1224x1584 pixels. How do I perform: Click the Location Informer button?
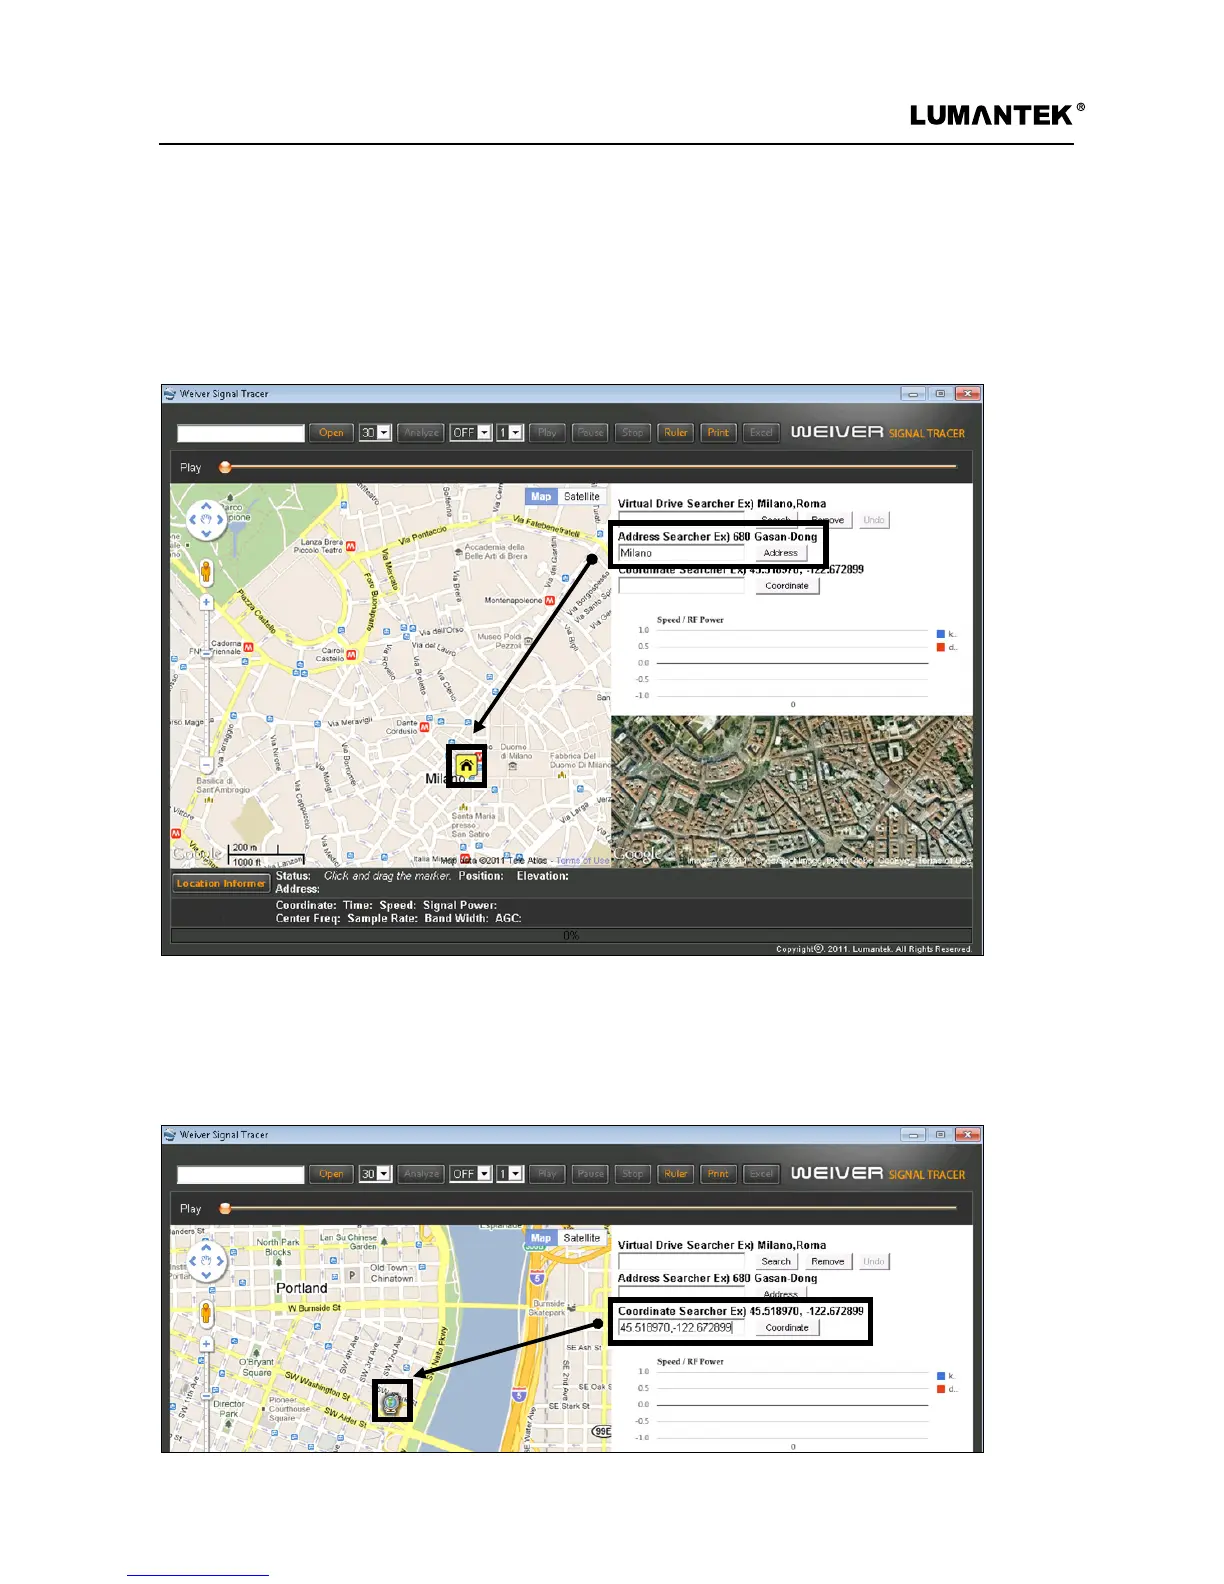(x=221, y=883)
